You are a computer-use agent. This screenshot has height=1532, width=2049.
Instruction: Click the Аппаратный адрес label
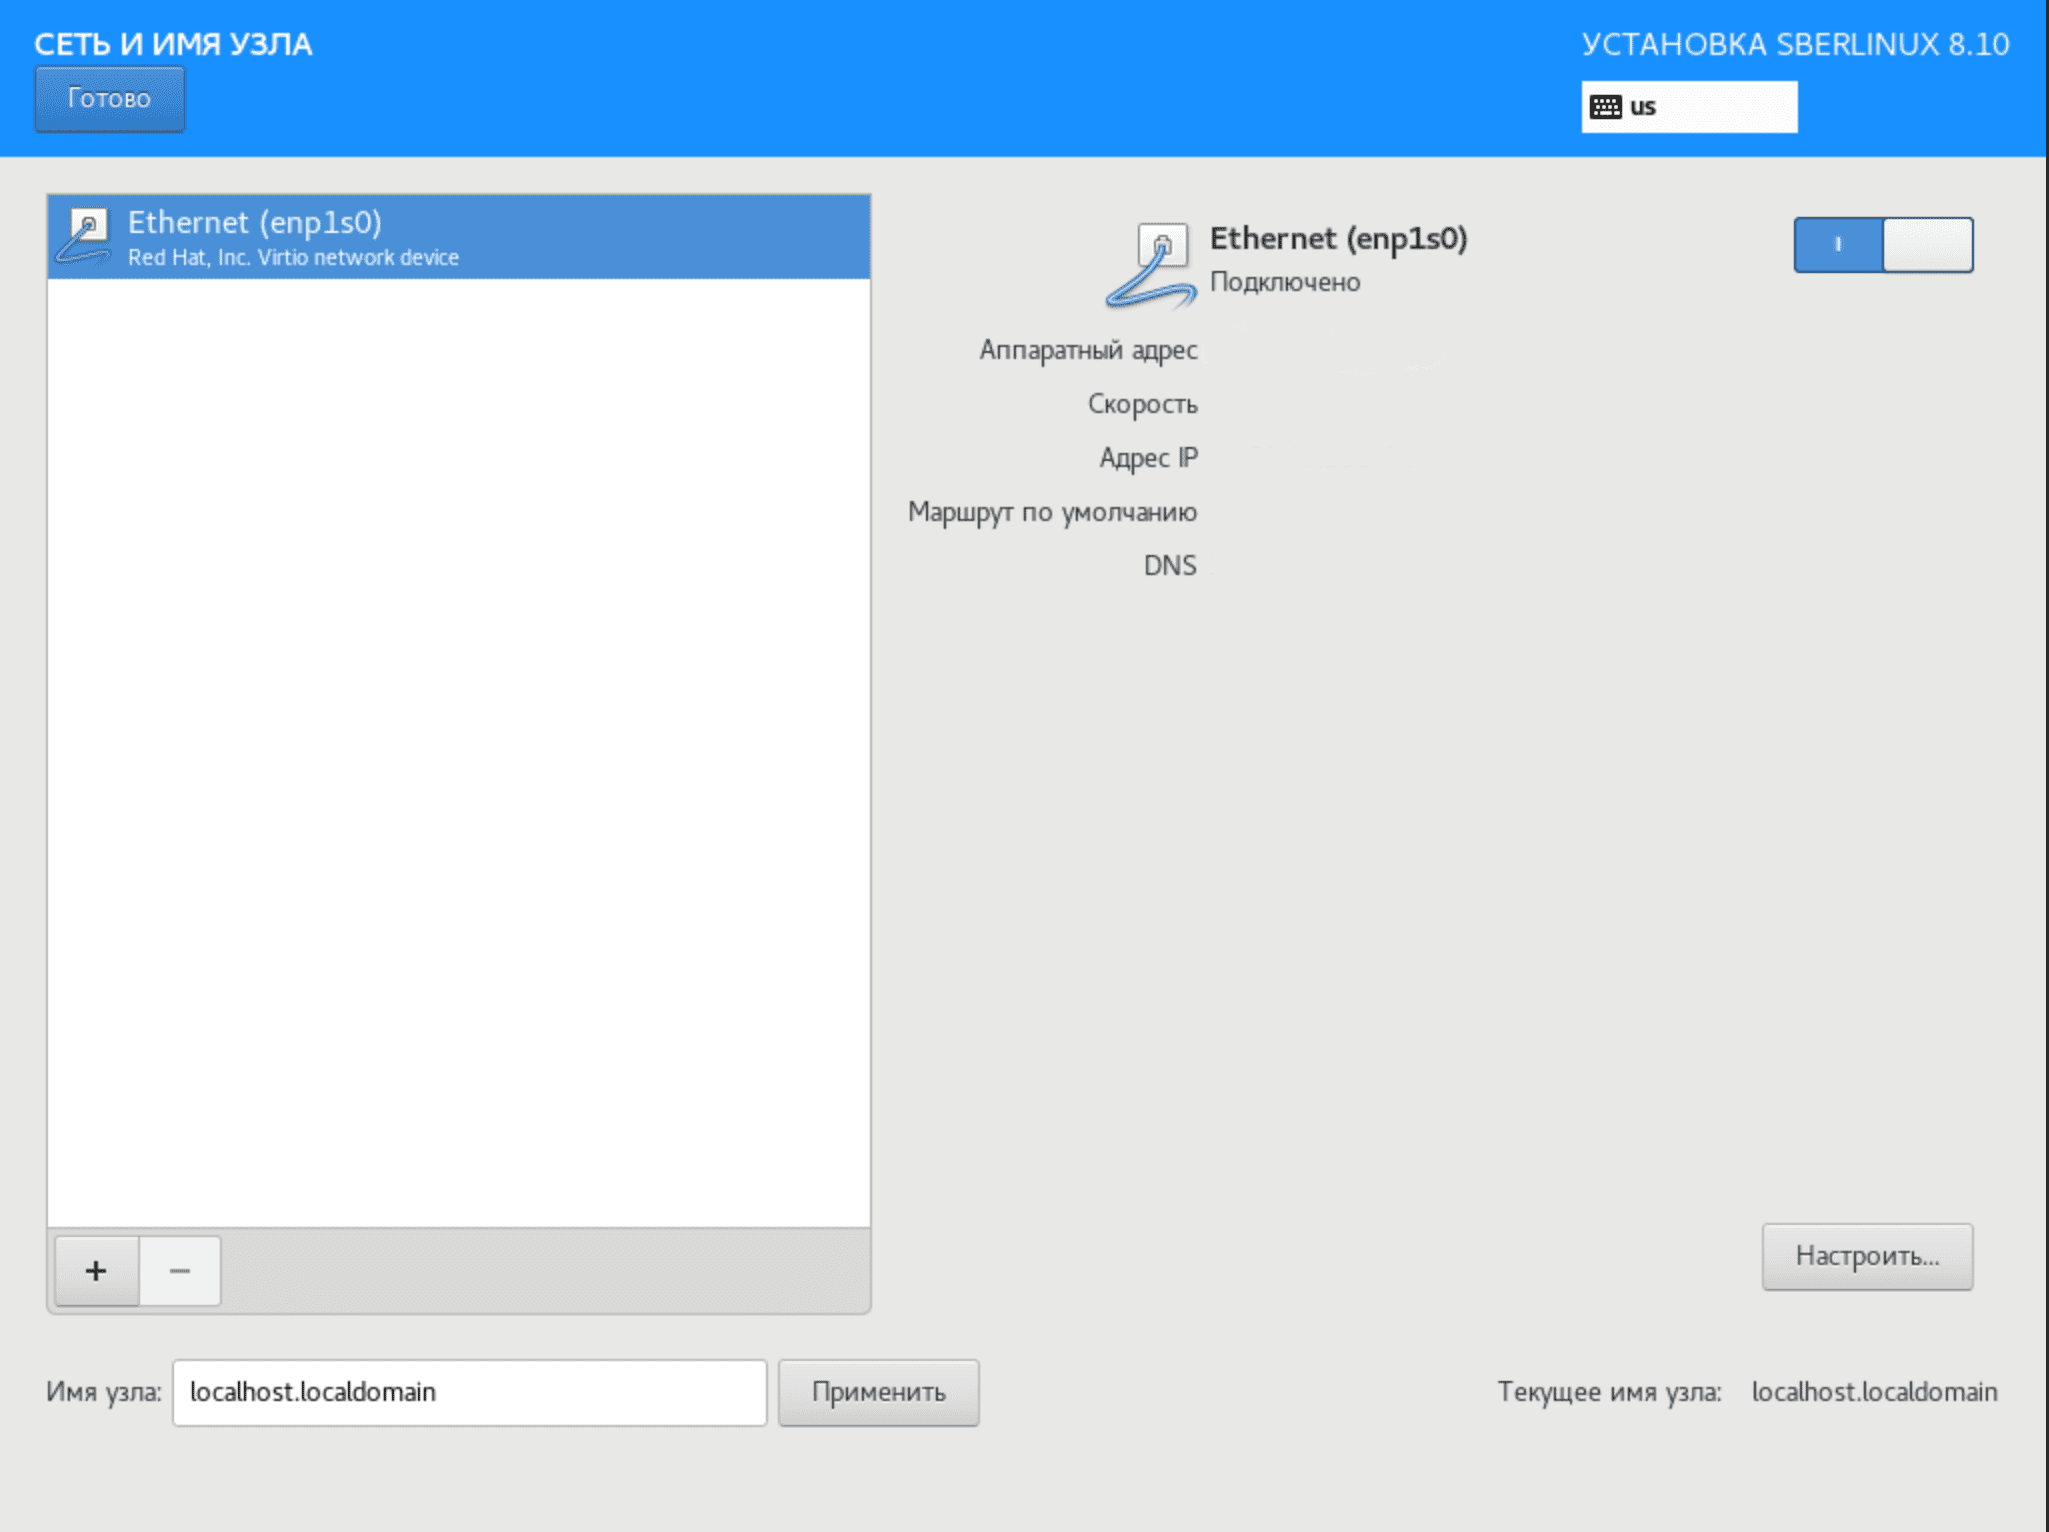click(1088, 350)
